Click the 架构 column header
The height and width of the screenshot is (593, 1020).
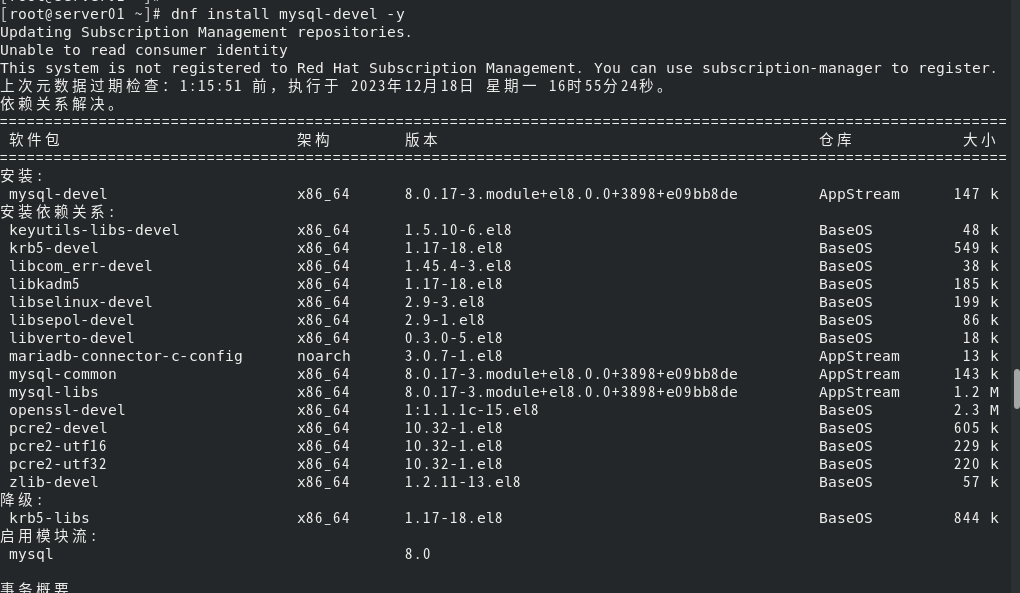[313, 140]
